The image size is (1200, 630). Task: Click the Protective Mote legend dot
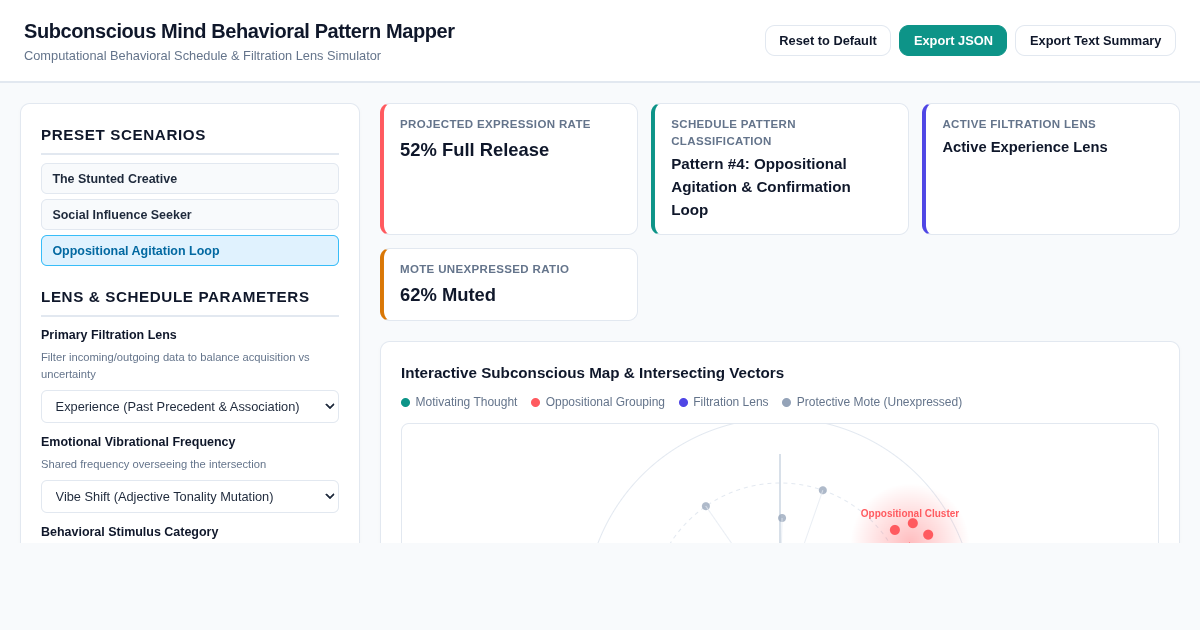786,402
